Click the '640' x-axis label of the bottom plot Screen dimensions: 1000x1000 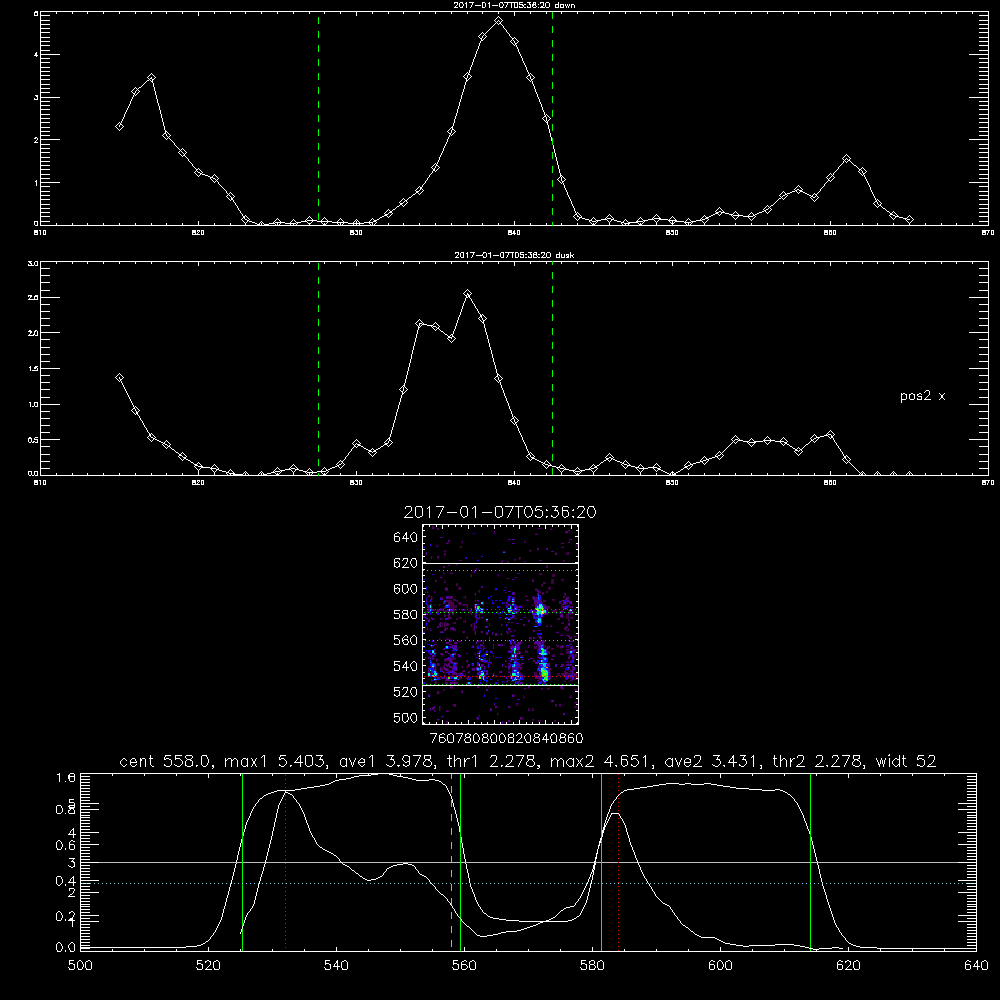(976, 966)
